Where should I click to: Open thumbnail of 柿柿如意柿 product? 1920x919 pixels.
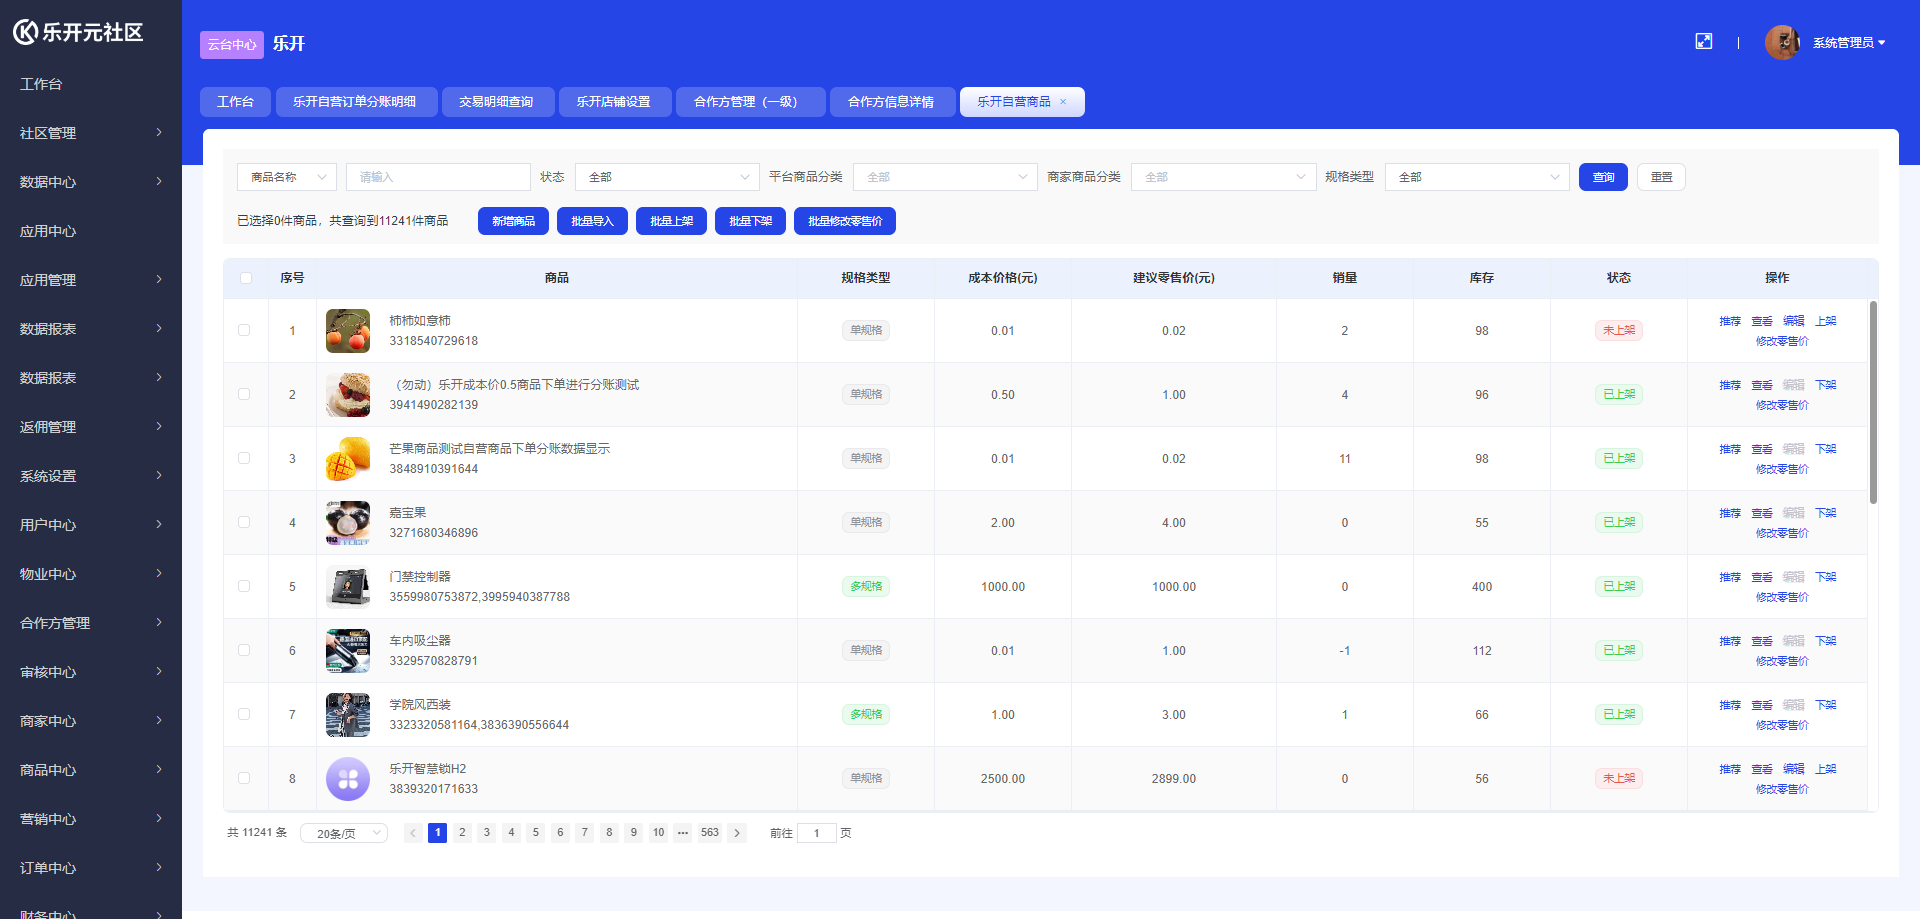pos(348,331)
